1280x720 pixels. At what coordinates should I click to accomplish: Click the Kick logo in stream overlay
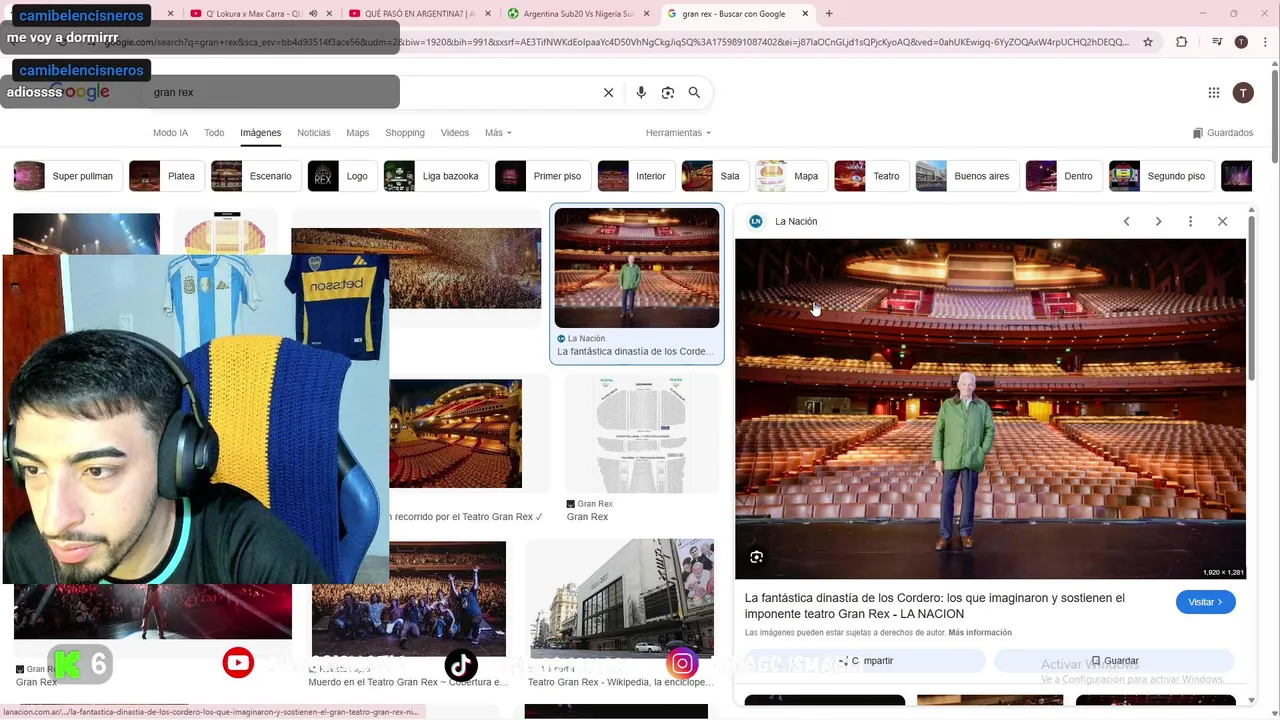(67, 664)
